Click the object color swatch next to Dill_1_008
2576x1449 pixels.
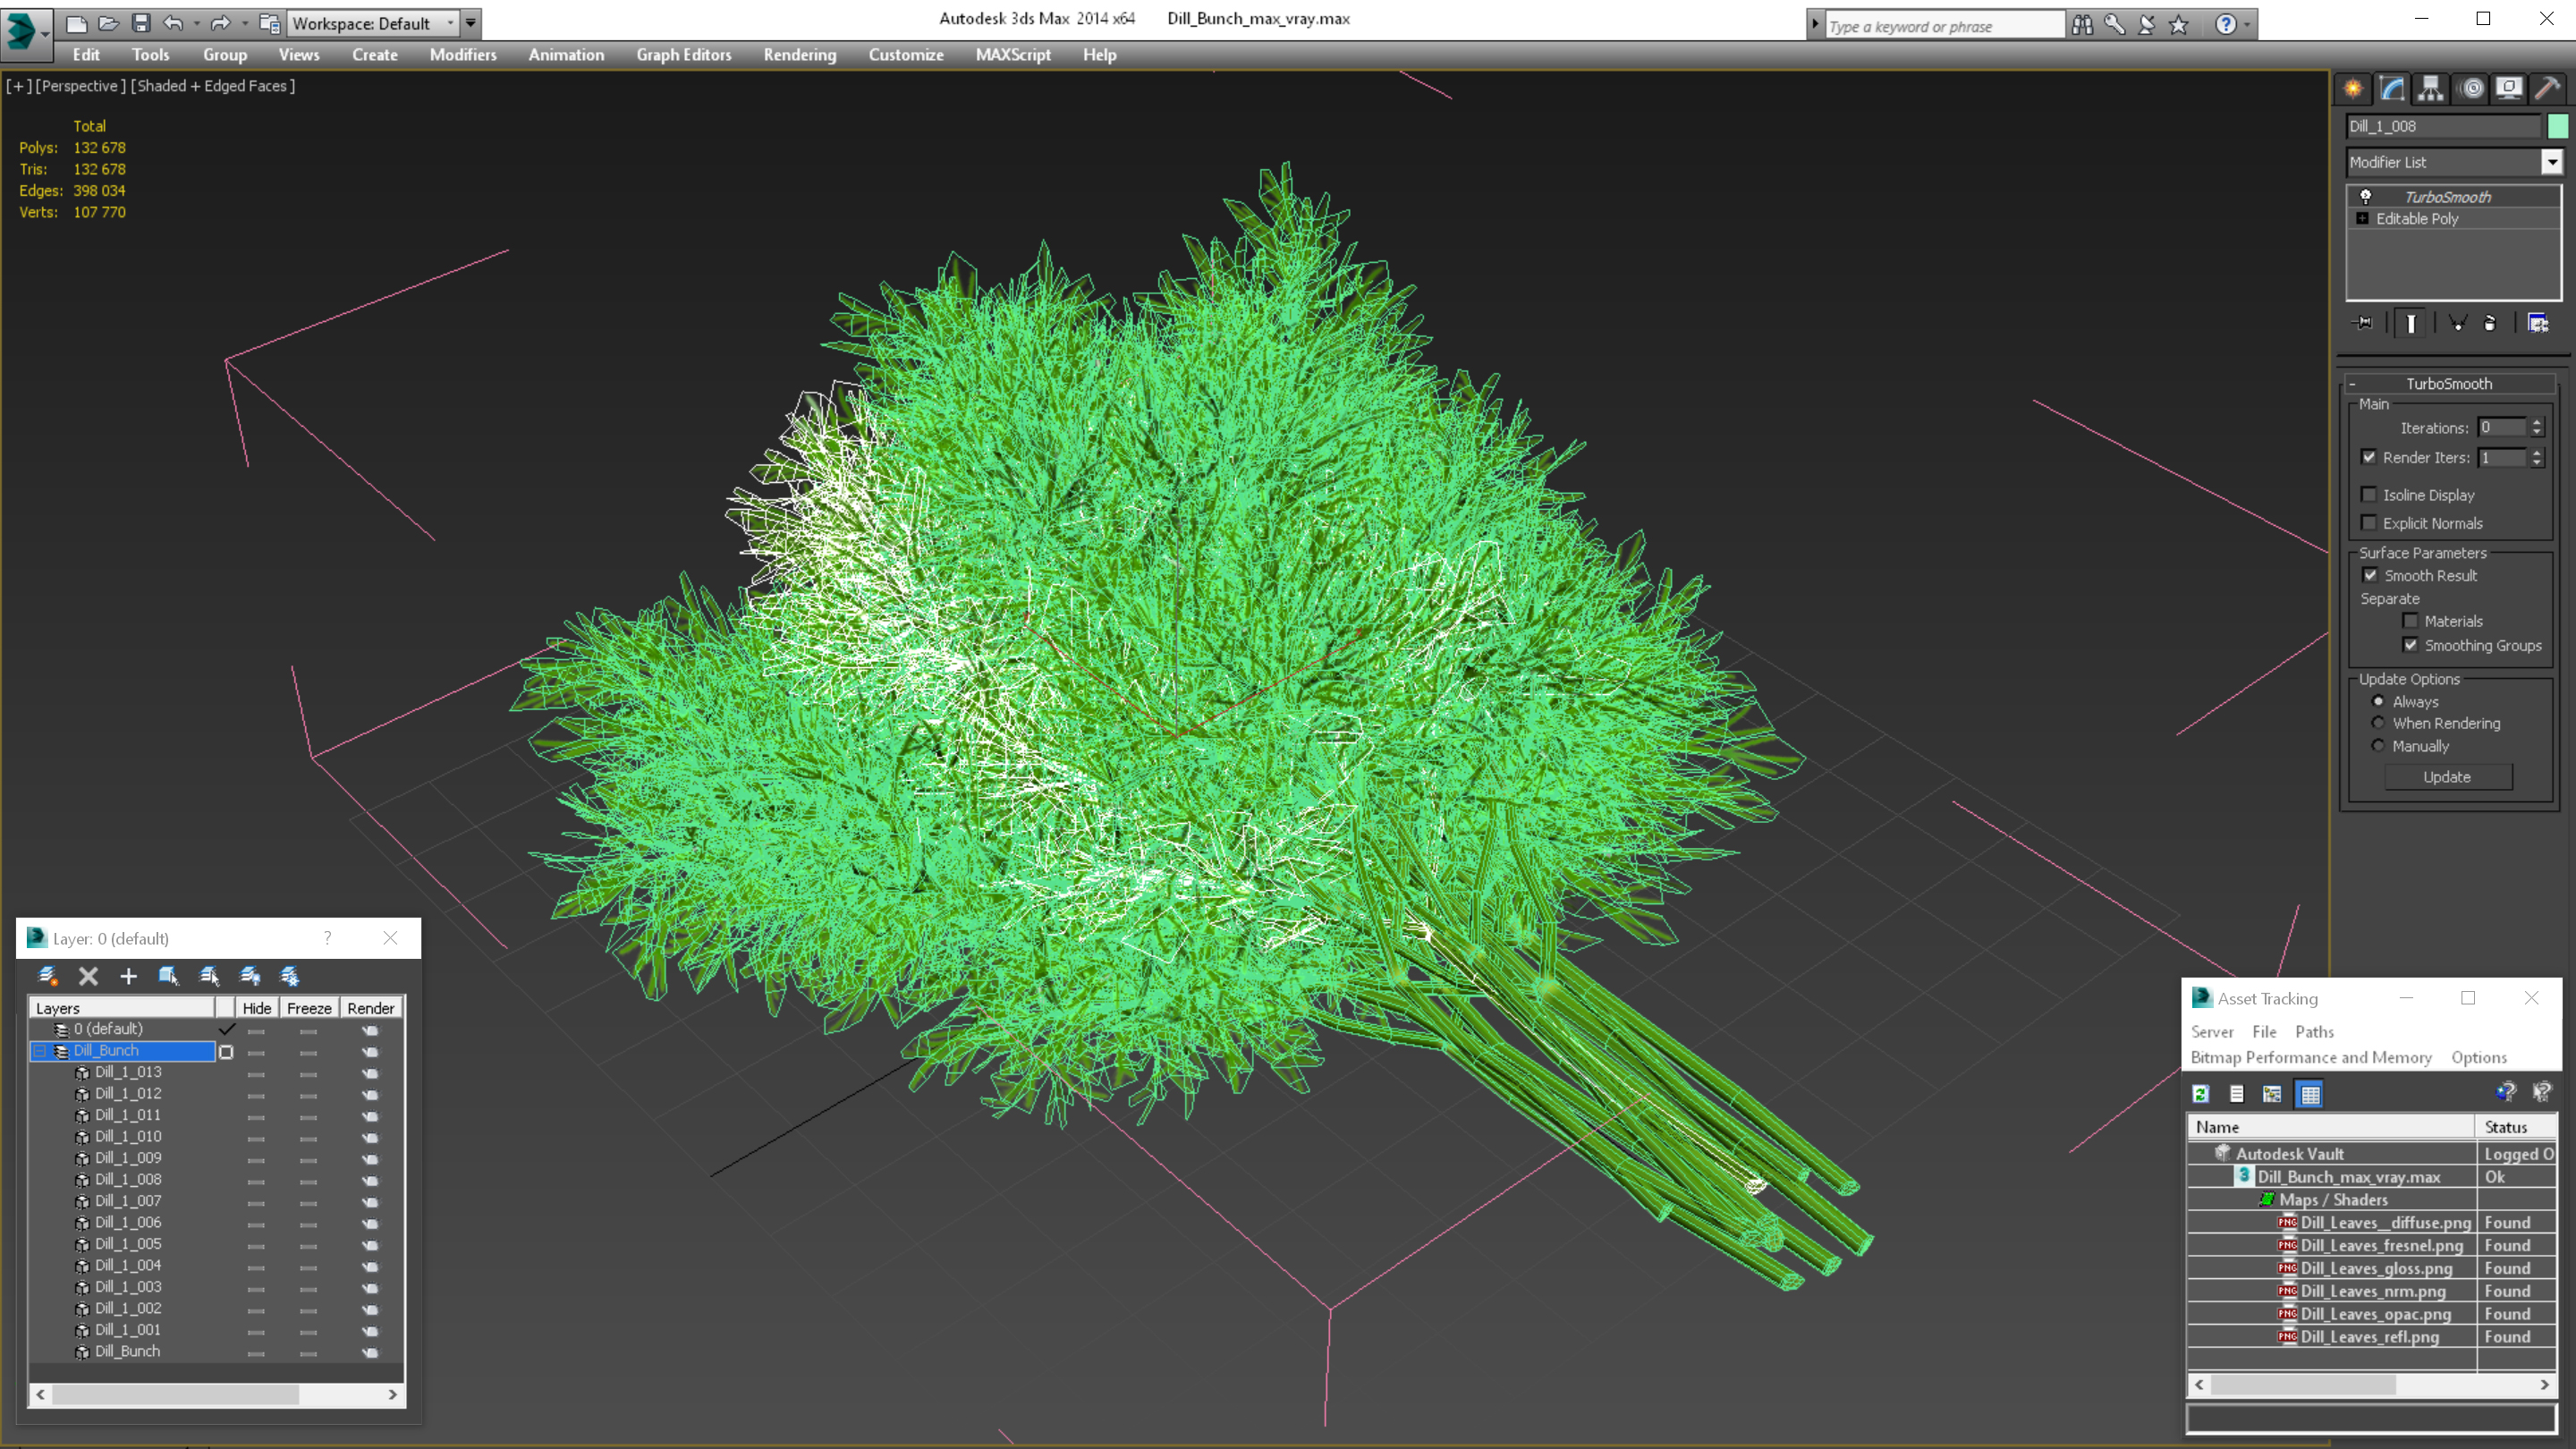(2558, 126)
